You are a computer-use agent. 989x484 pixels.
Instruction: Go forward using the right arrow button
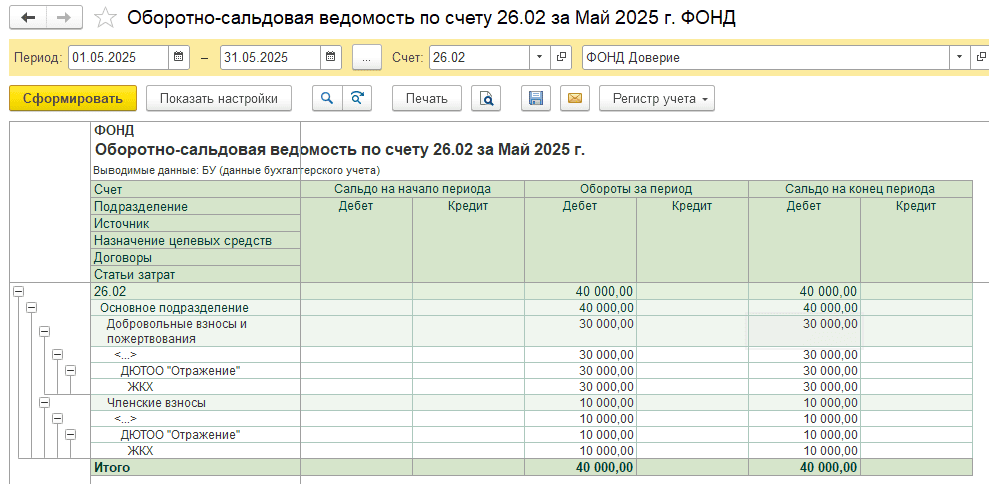pos(63,18)
